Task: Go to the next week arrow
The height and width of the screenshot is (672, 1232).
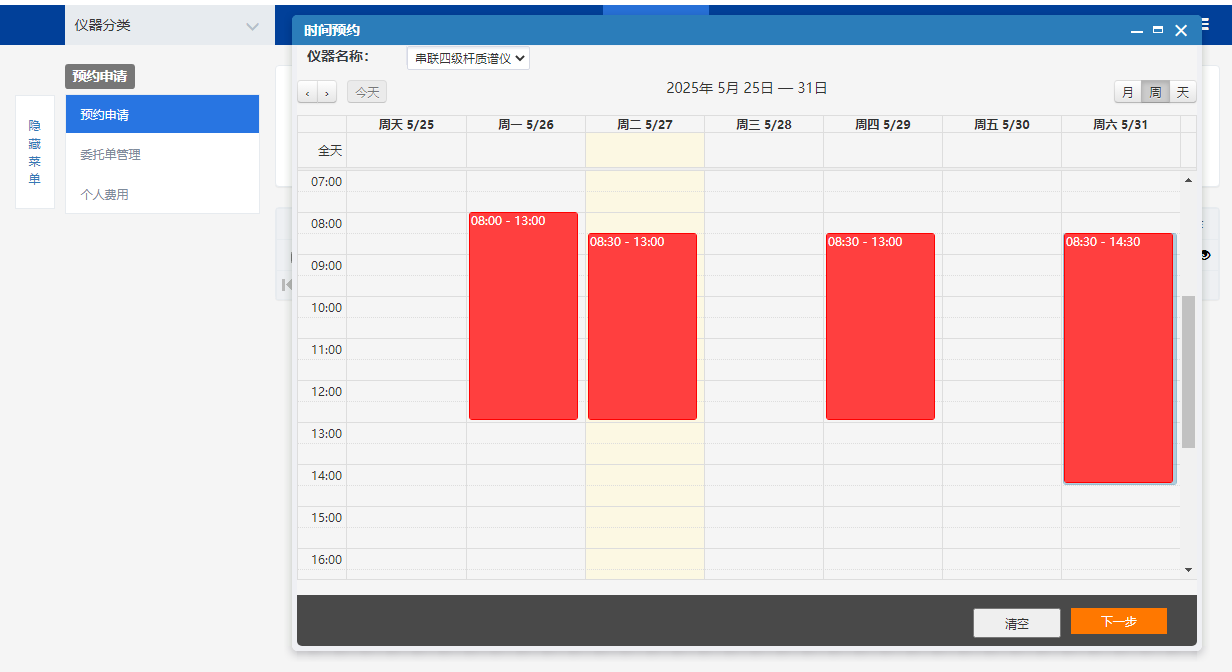Action: (x=327, y=93)
